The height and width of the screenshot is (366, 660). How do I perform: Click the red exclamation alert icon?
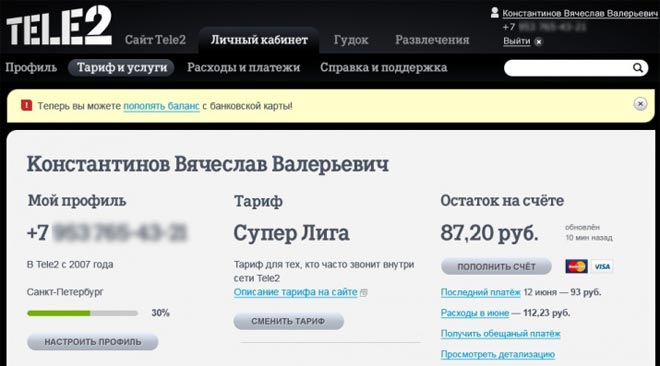click(27, 105)
